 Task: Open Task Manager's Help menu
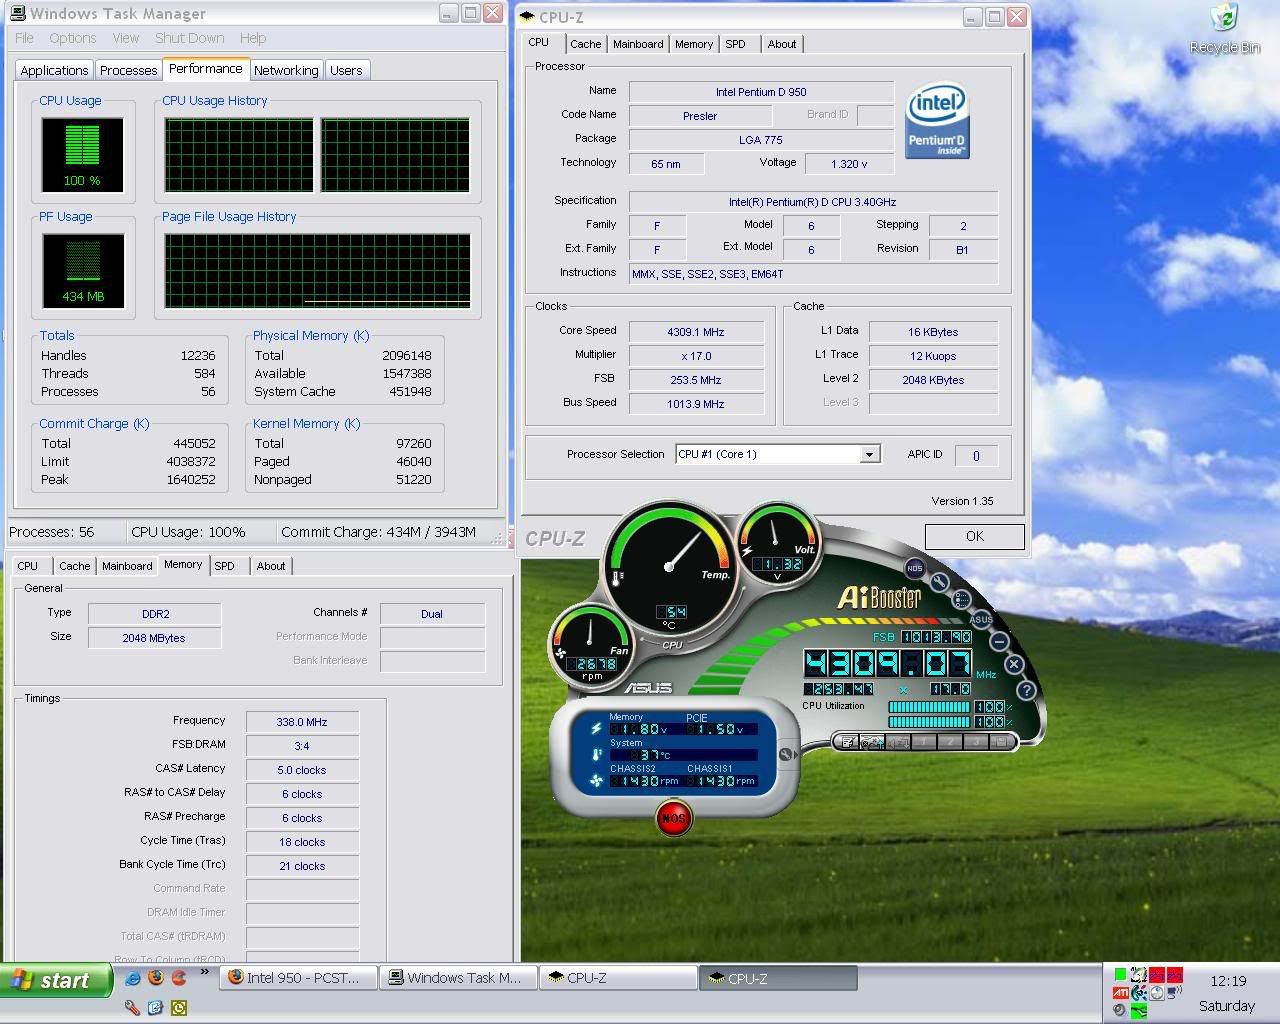[x=253, y=38]
